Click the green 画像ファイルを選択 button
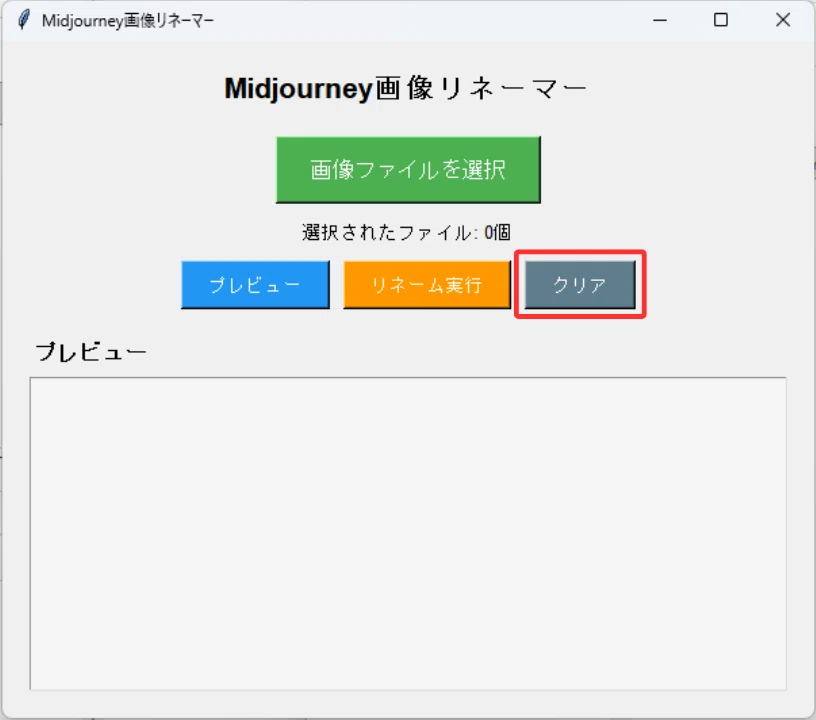816x720 pixels. click(408, 170)
